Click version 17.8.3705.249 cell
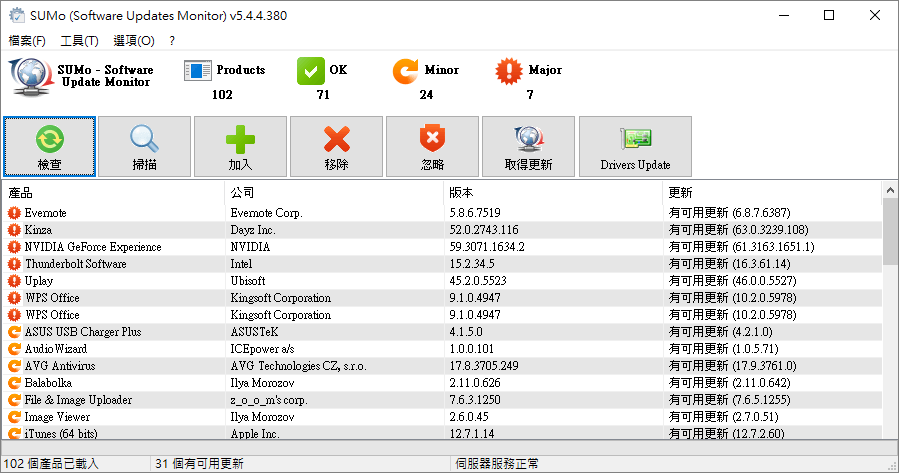The width and height of the screenshot is (899, 473). (x=484, y=366)
